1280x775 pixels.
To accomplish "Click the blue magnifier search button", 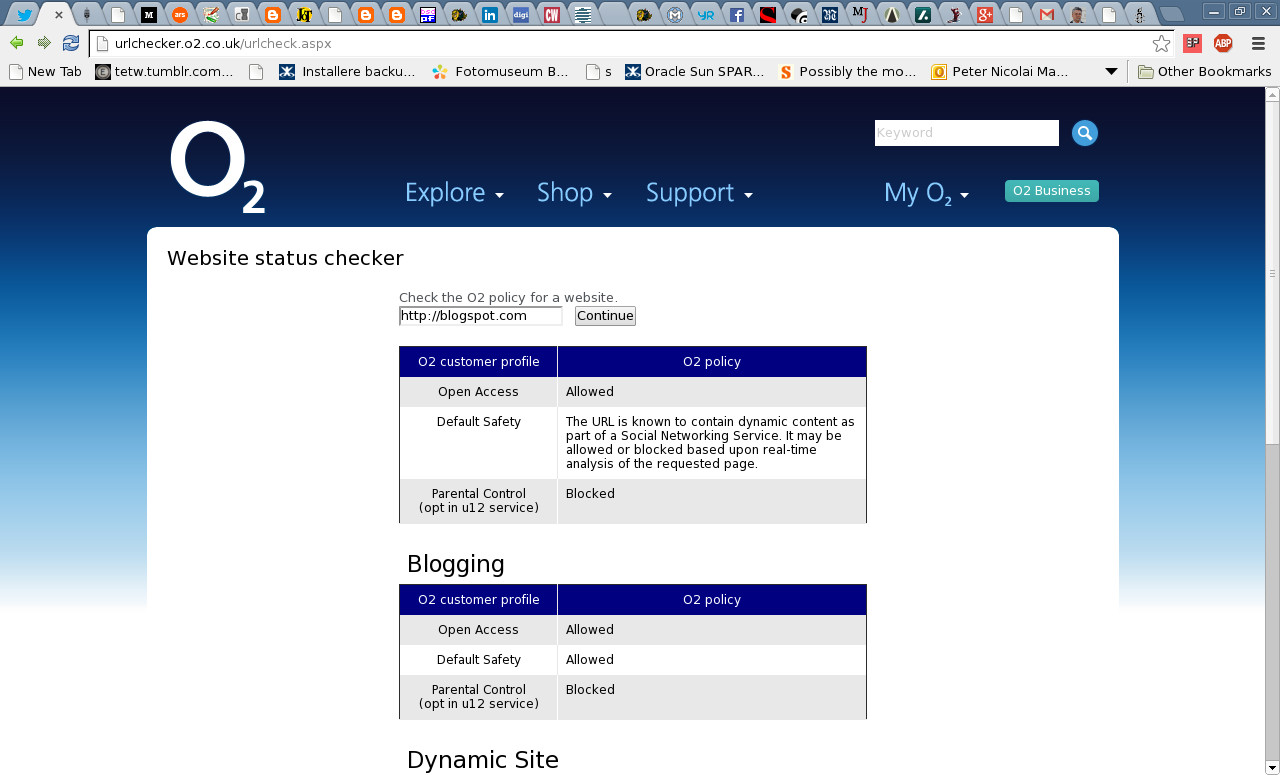I will pyautogui.click(x=1085, y=133).
